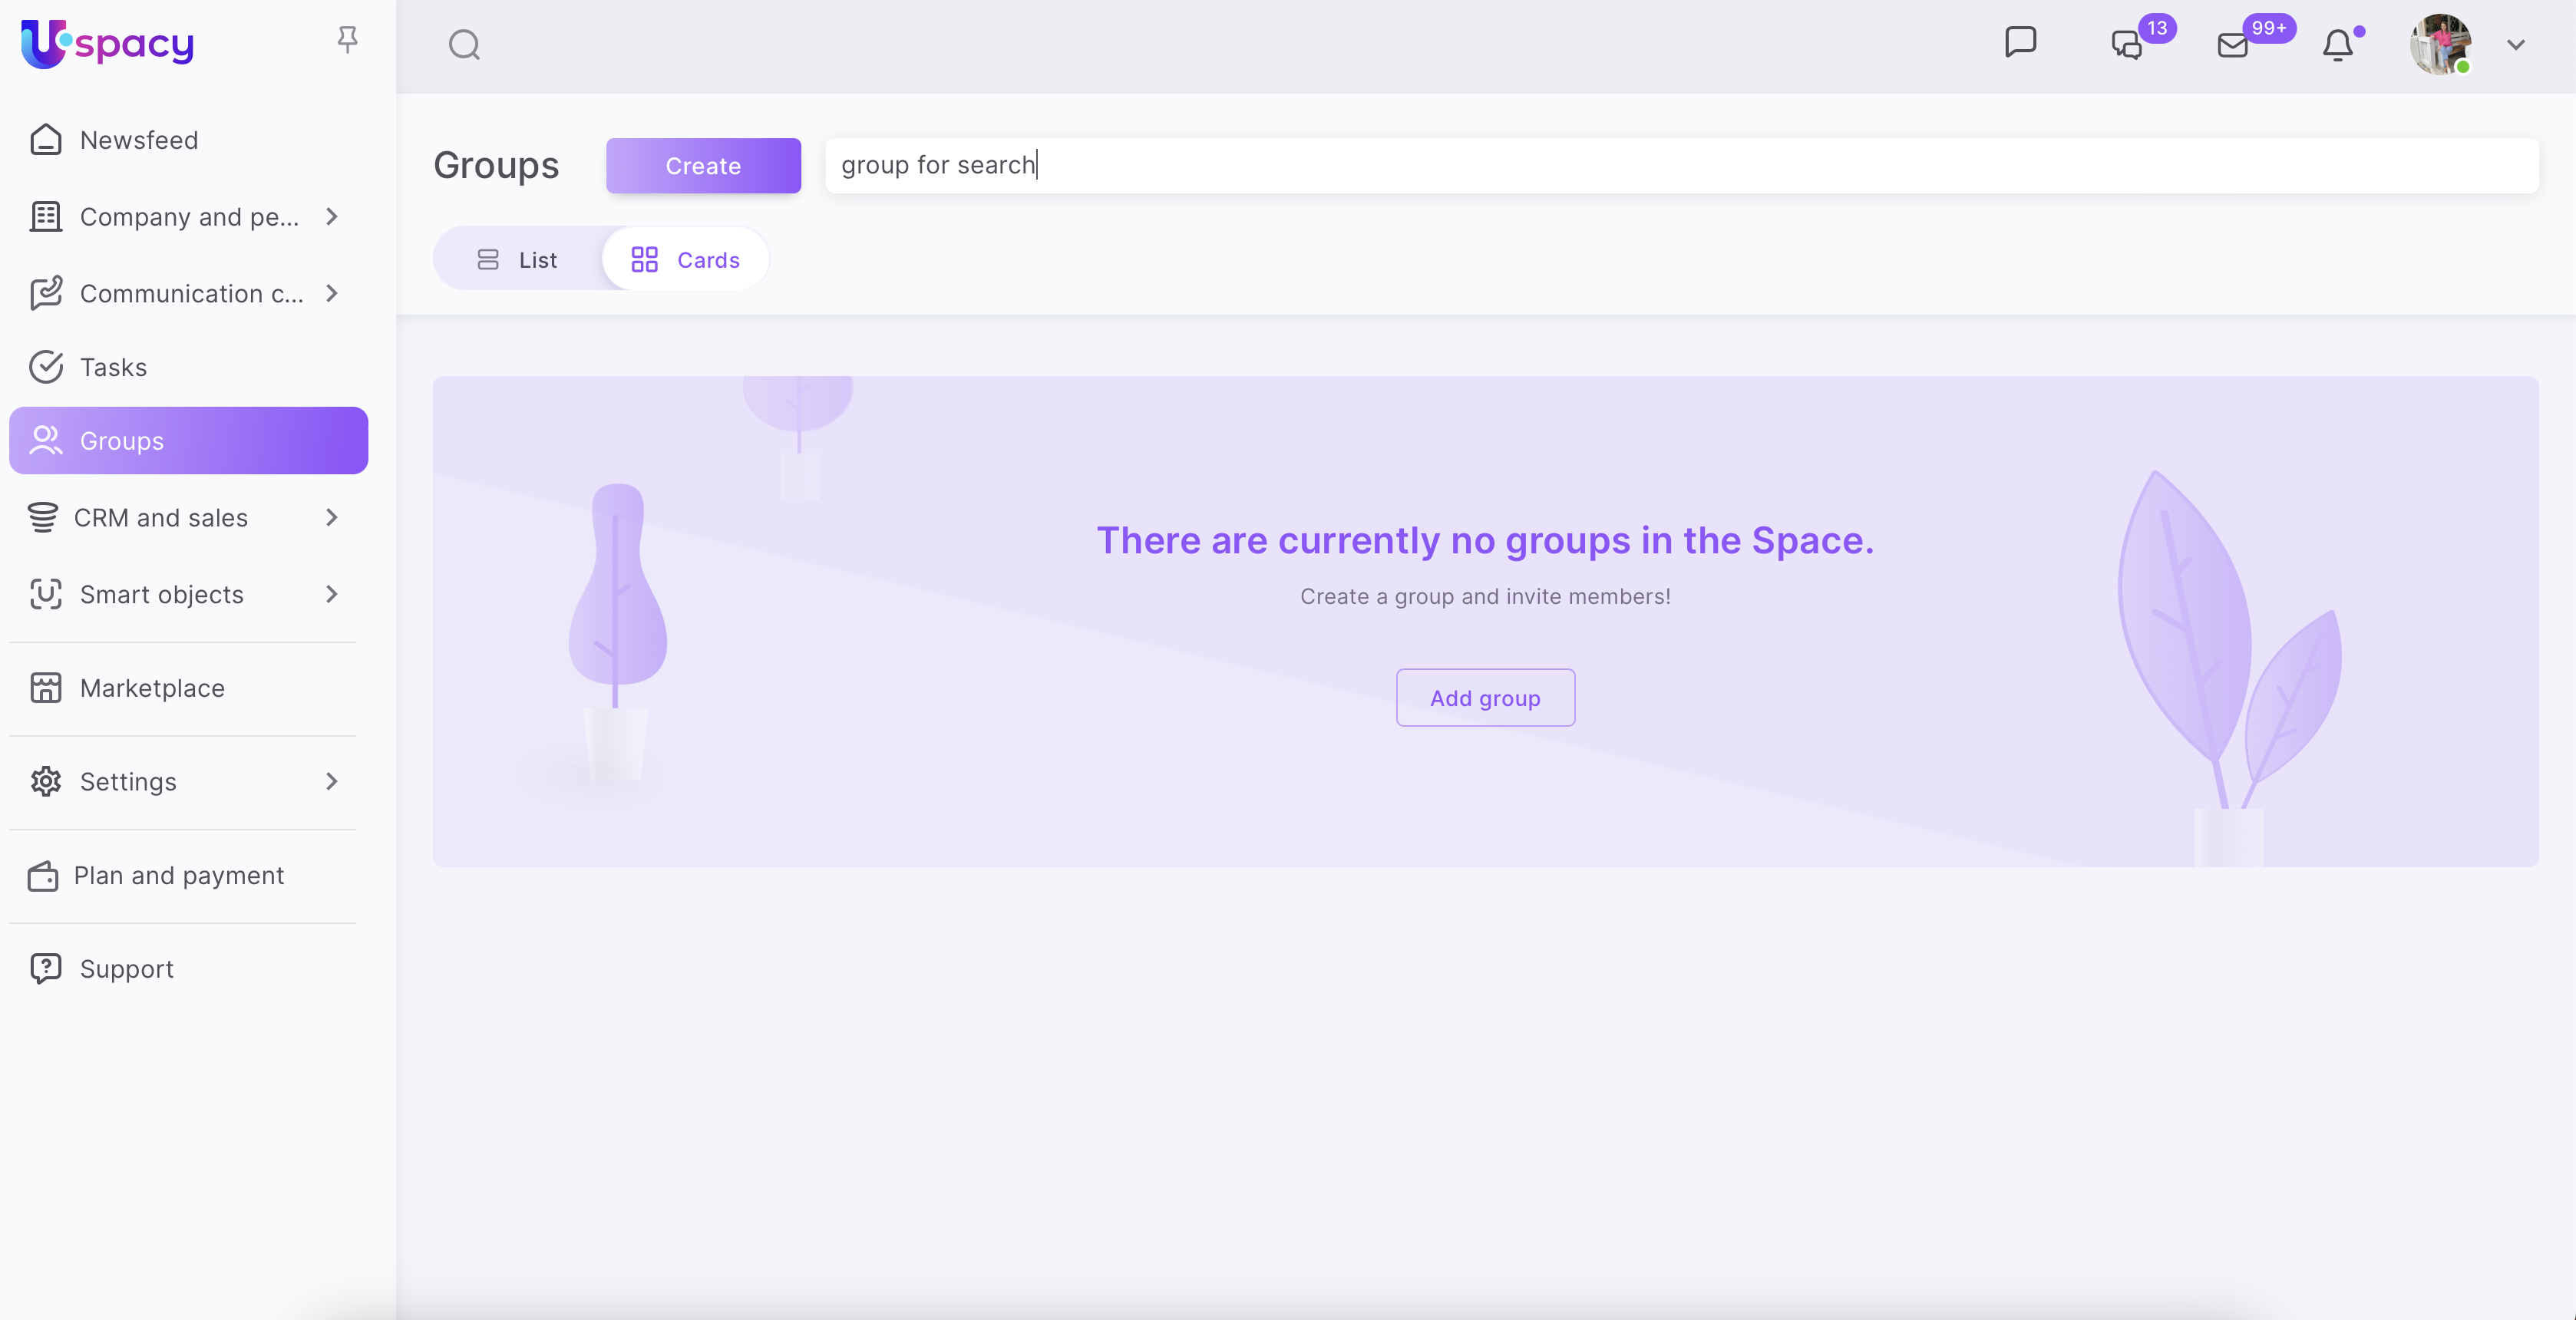Open messages with 13 badge

tap(2127, 45)
